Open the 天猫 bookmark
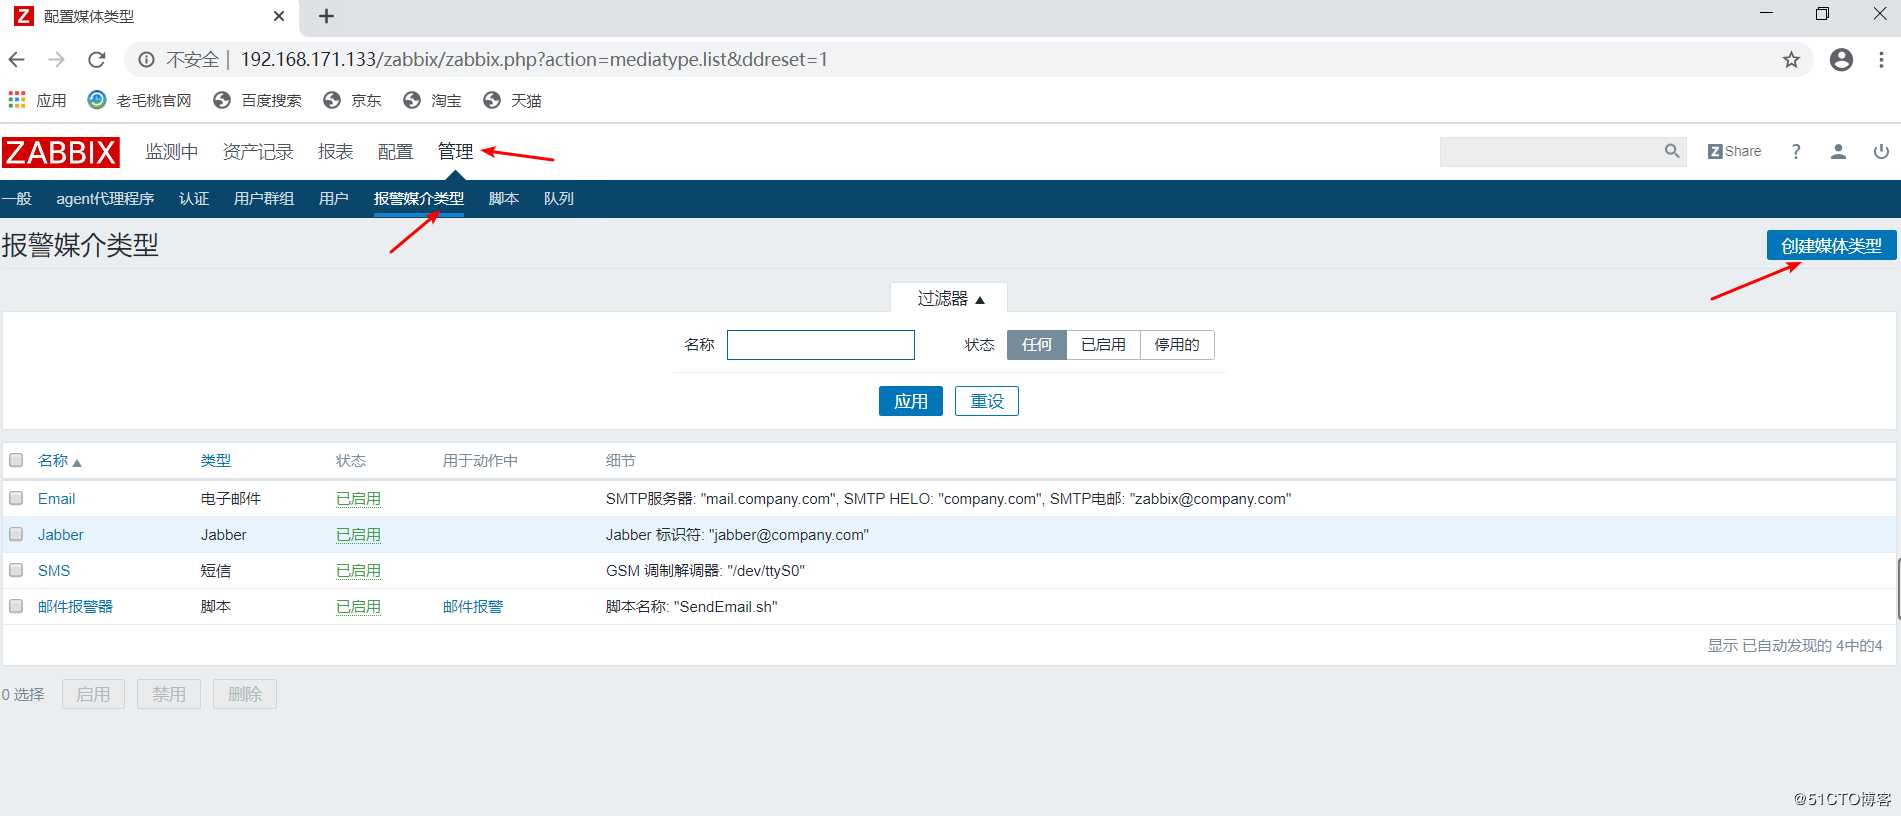This screenshot has width=1901, height=816. pyautogui.click(x=512, y=100)
